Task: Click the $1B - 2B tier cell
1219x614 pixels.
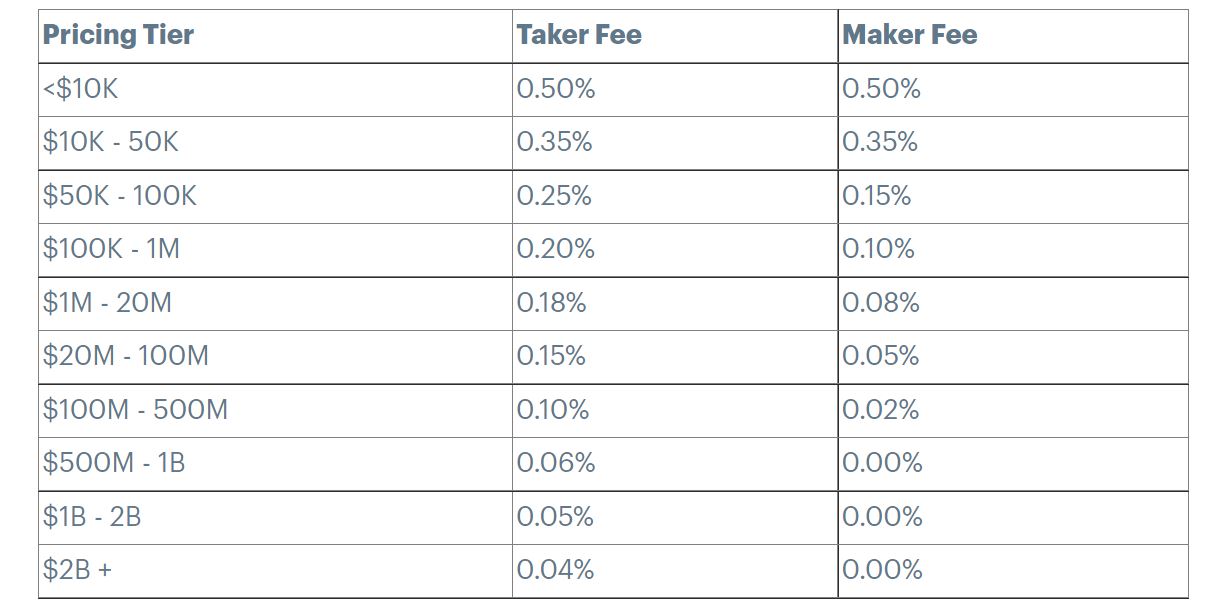Action: click(x=276, y=518)
